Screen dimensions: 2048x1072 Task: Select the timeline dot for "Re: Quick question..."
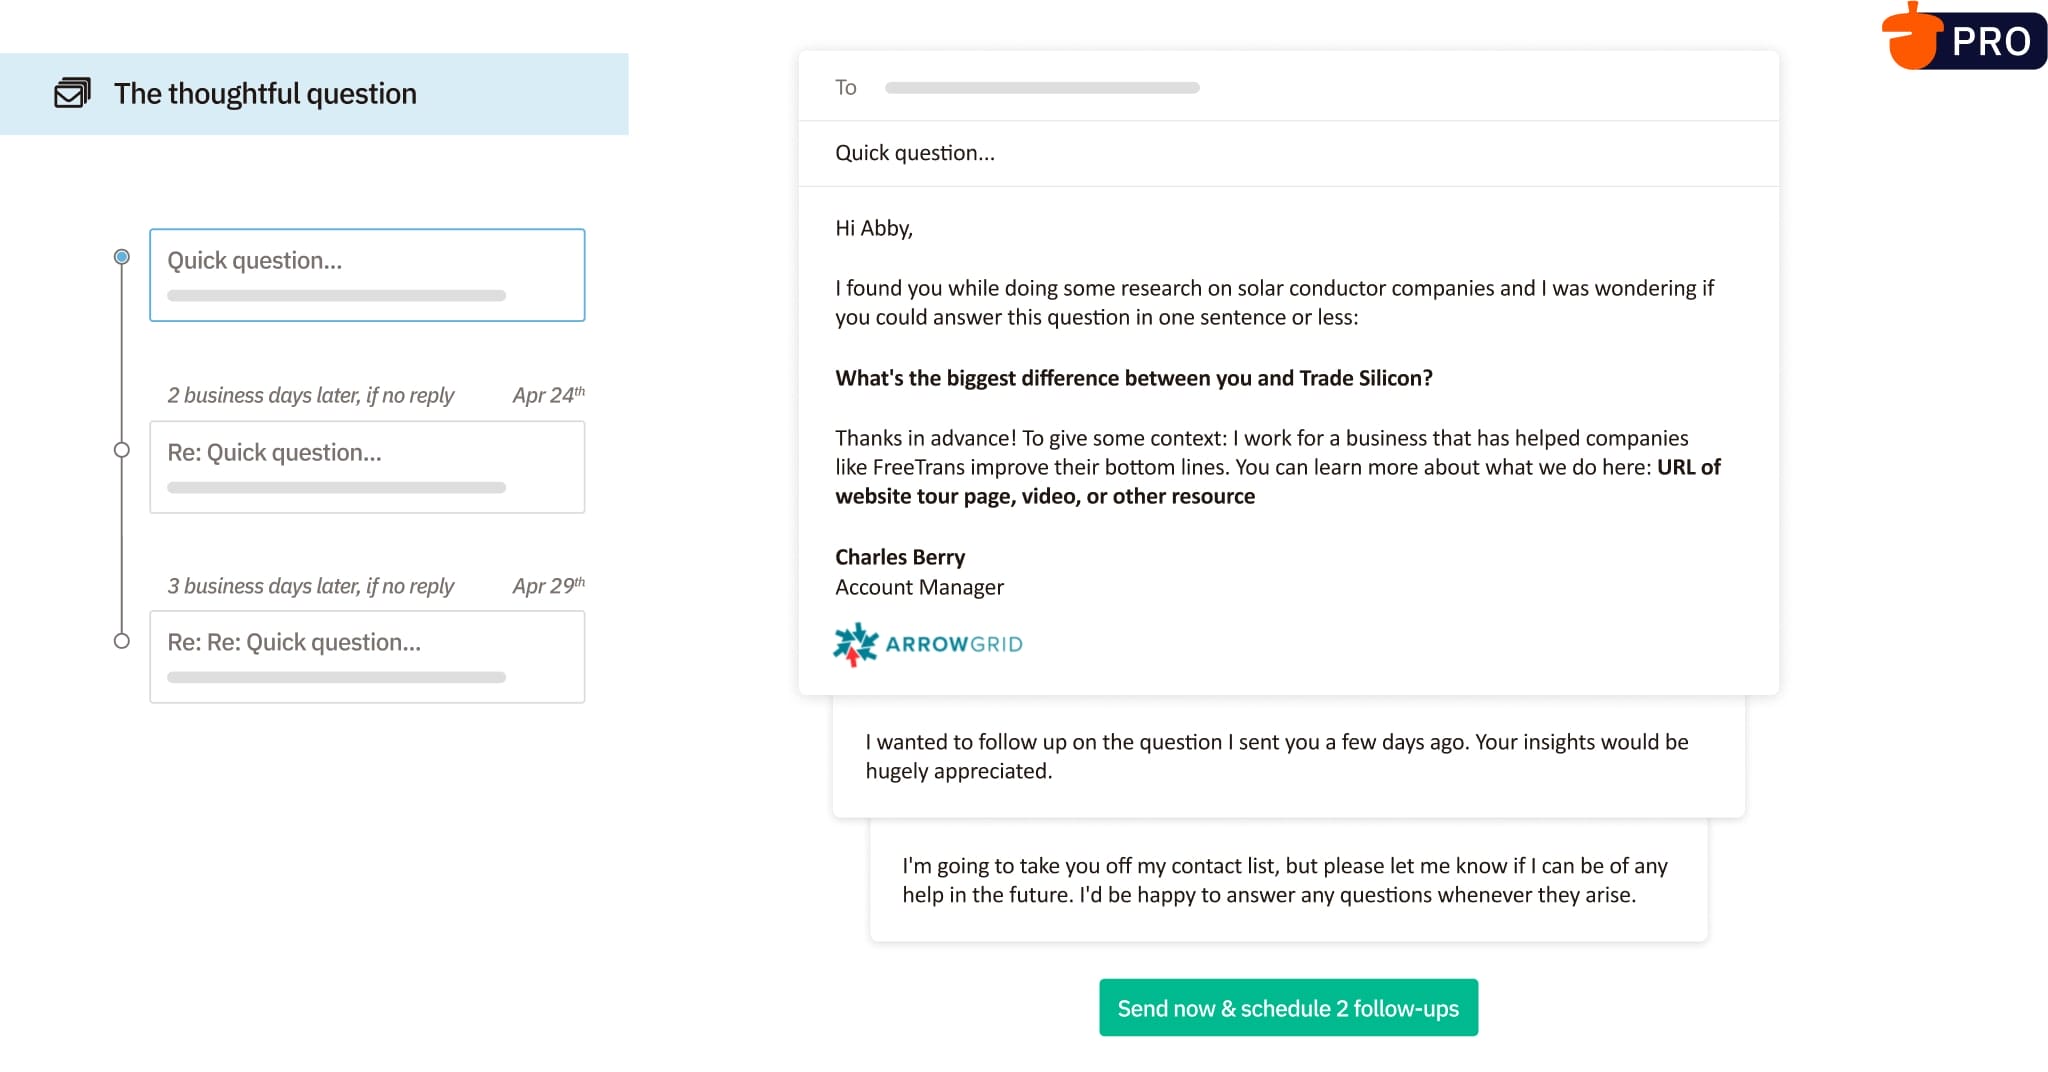pyautogui.click(x=122, y=450)
